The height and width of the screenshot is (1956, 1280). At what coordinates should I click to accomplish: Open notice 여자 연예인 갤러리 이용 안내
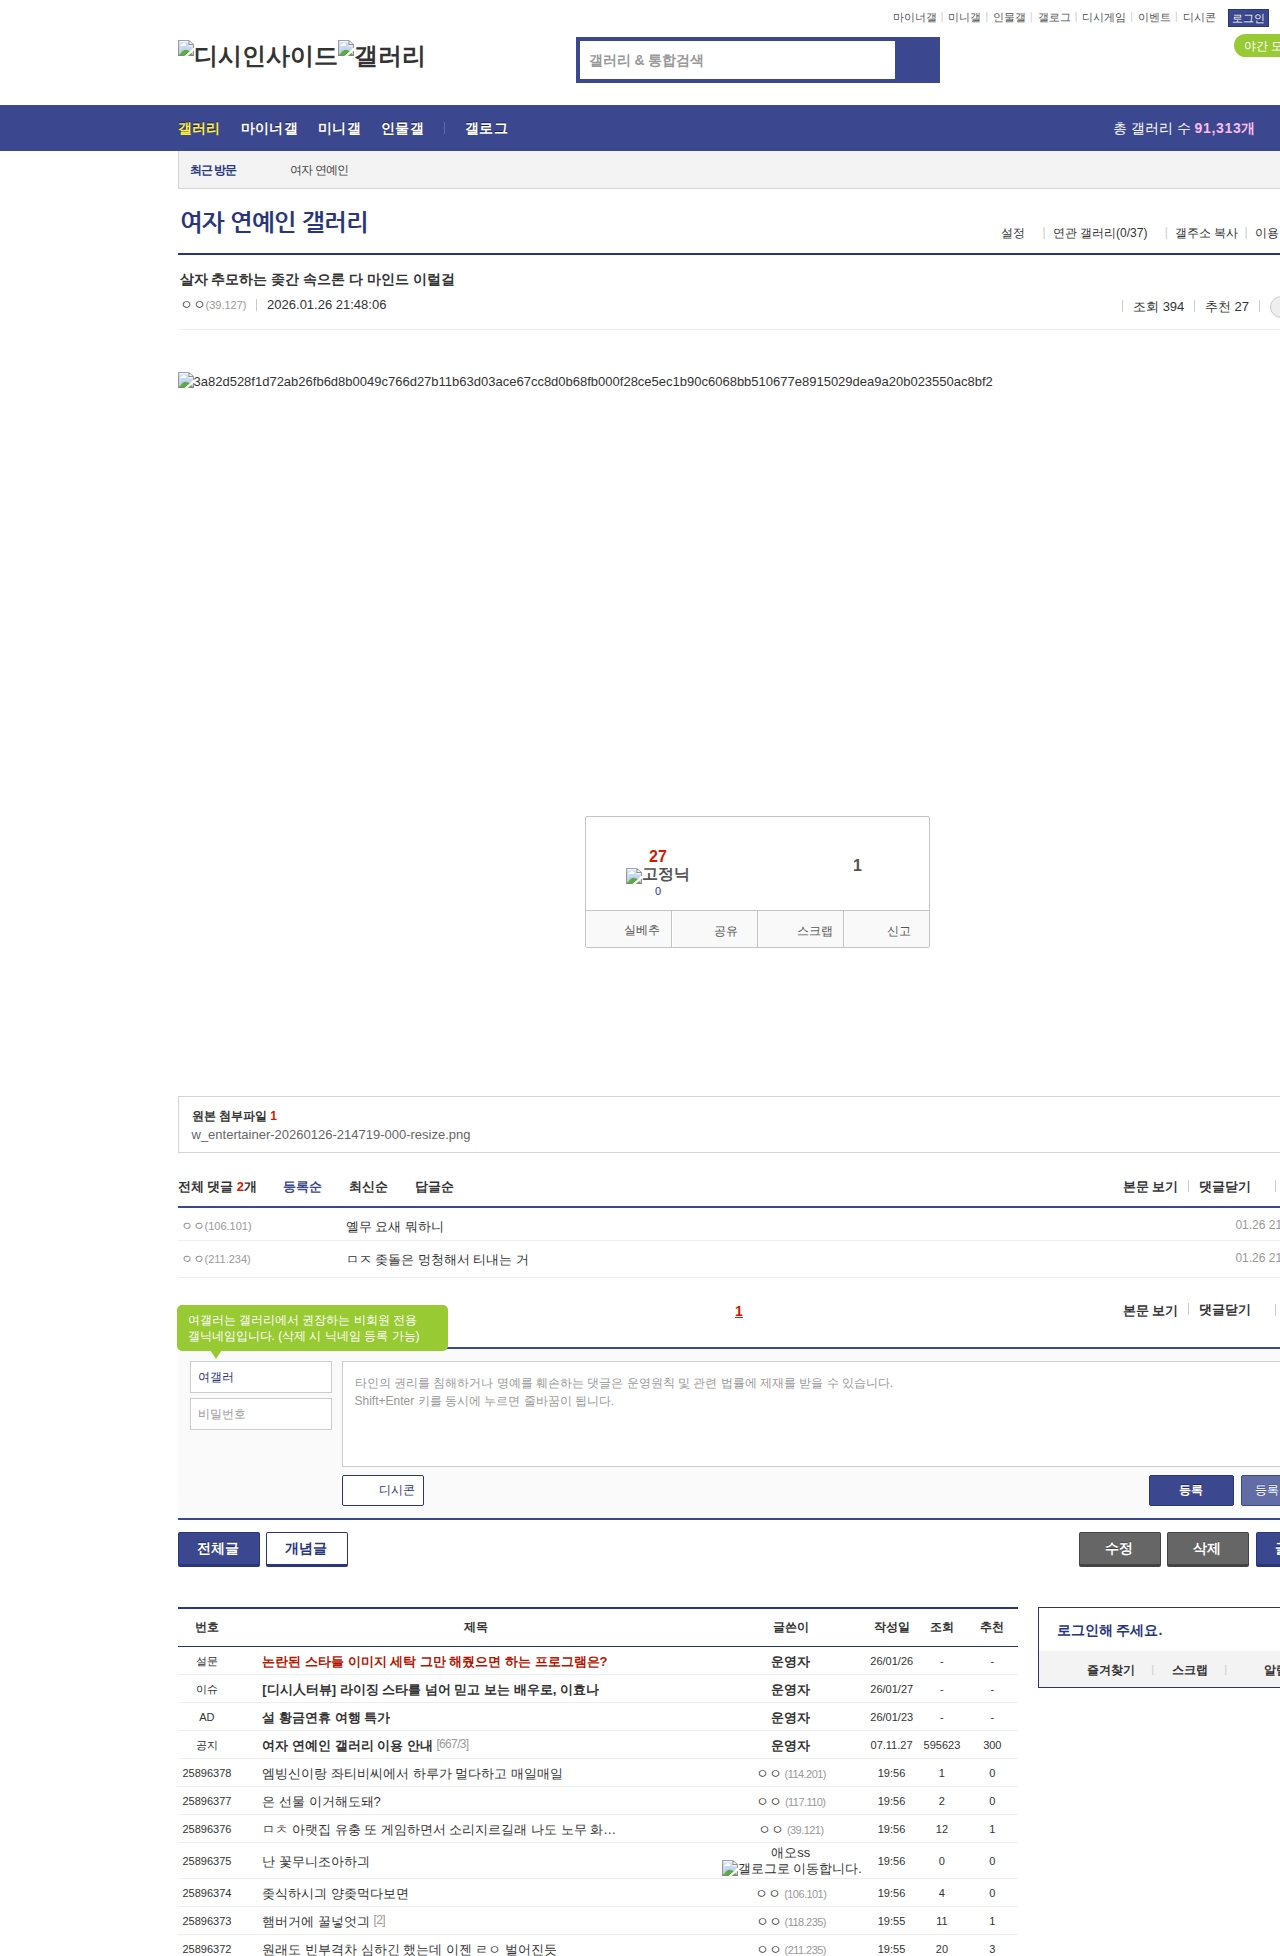coord(347,1745)
